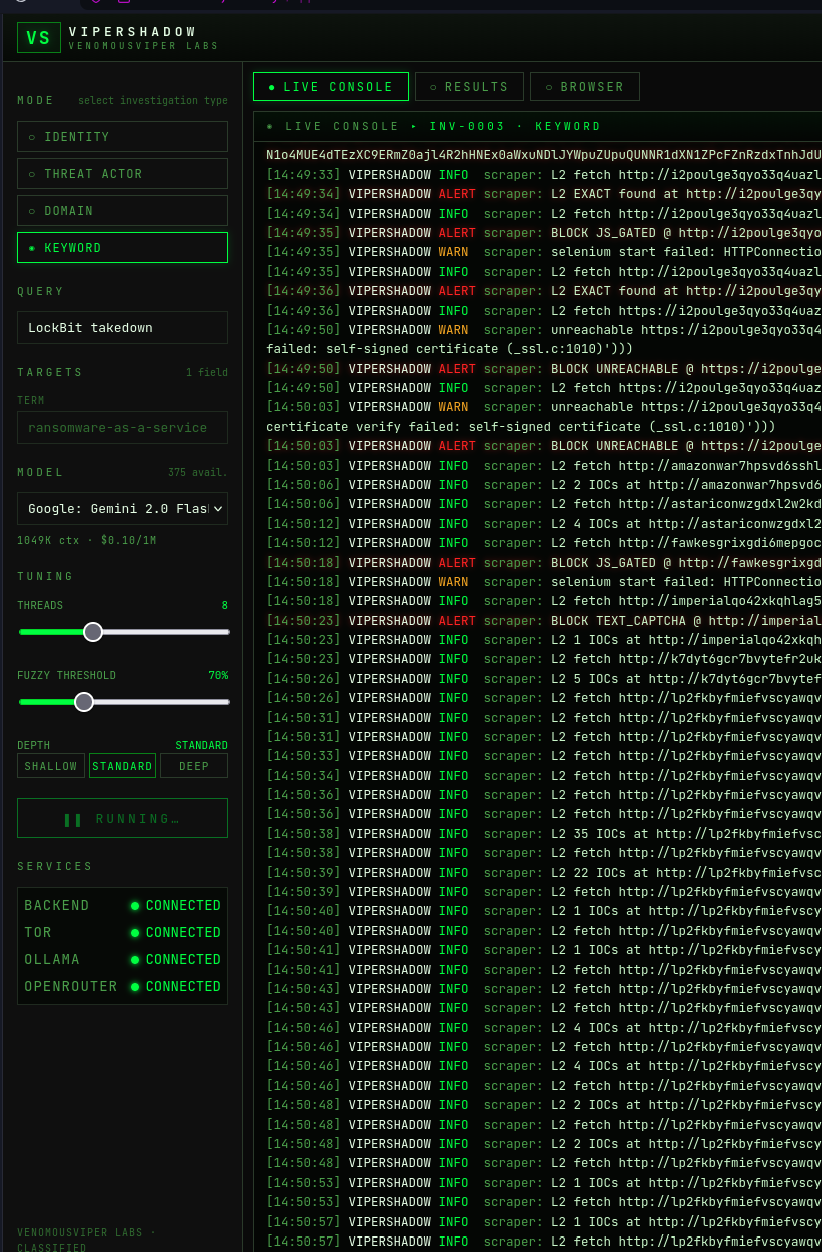Open the Results tab
Screen dimensions: 822x1252
pos(469,87)
